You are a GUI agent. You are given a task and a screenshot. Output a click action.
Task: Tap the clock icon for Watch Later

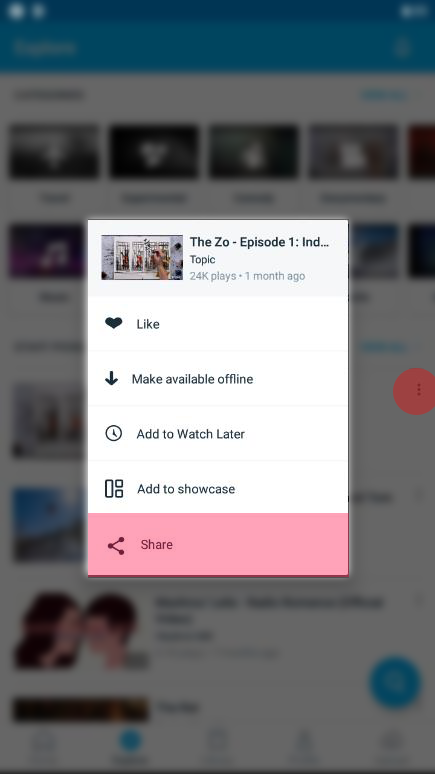(x=114, y=433)
